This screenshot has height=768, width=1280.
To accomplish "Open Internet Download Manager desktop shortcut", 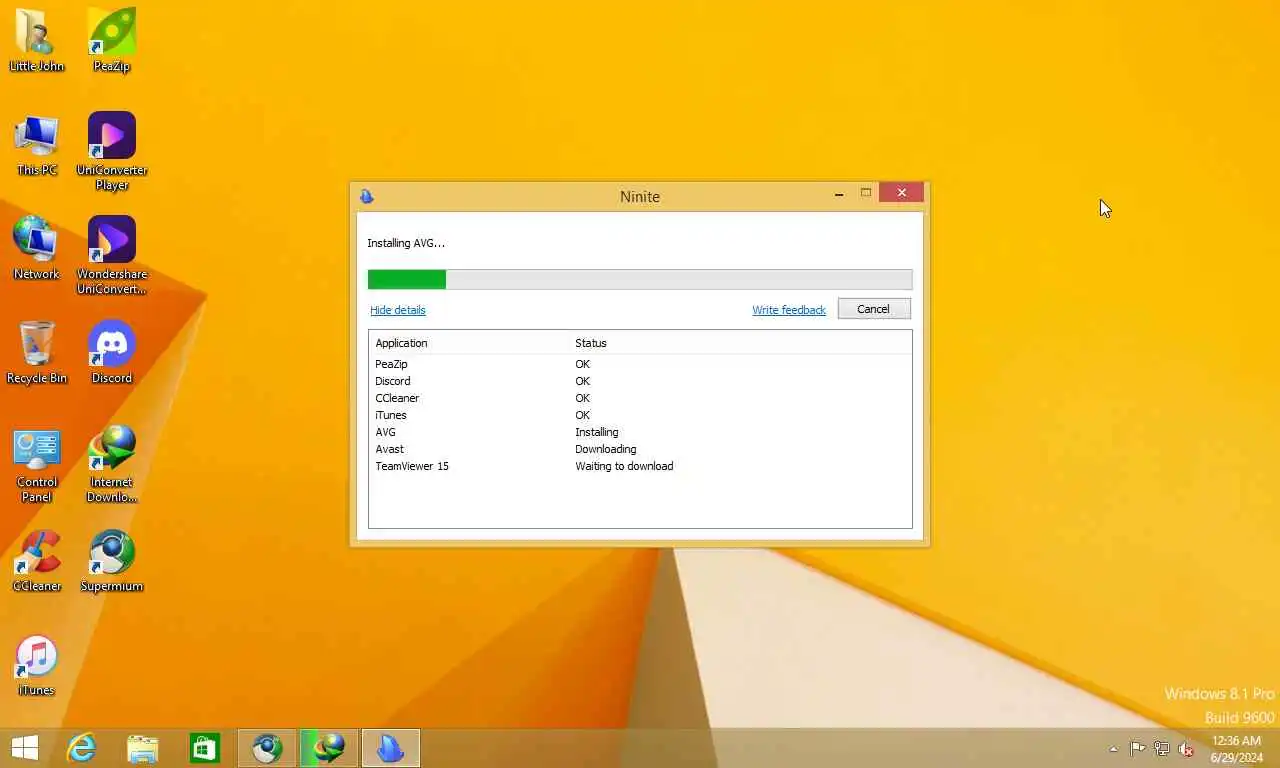I will pyautogui.click(x=112, y=463).
